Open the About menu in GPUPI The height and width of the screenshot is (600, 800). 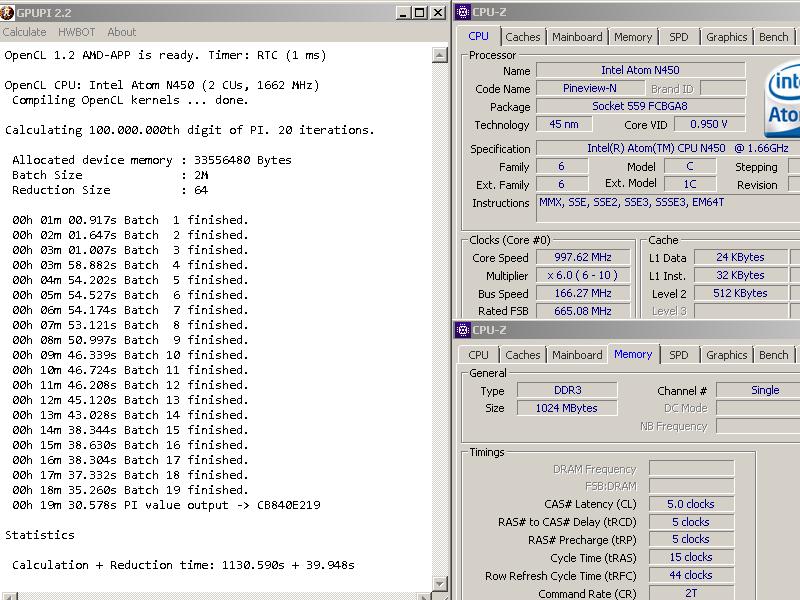click(121, 32)
